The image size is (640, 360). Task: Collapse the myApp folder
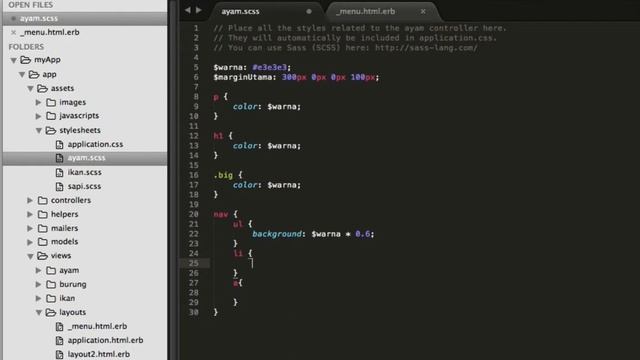point(13,60)
